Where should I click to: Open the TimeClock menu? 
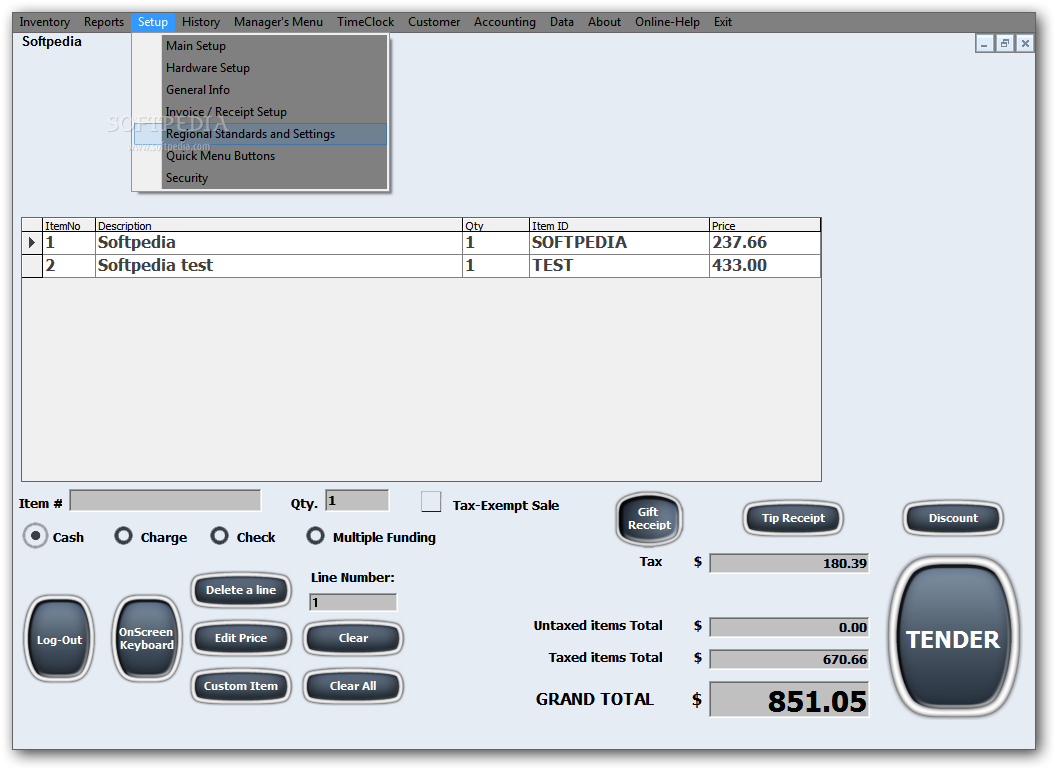tap(366, 22)
